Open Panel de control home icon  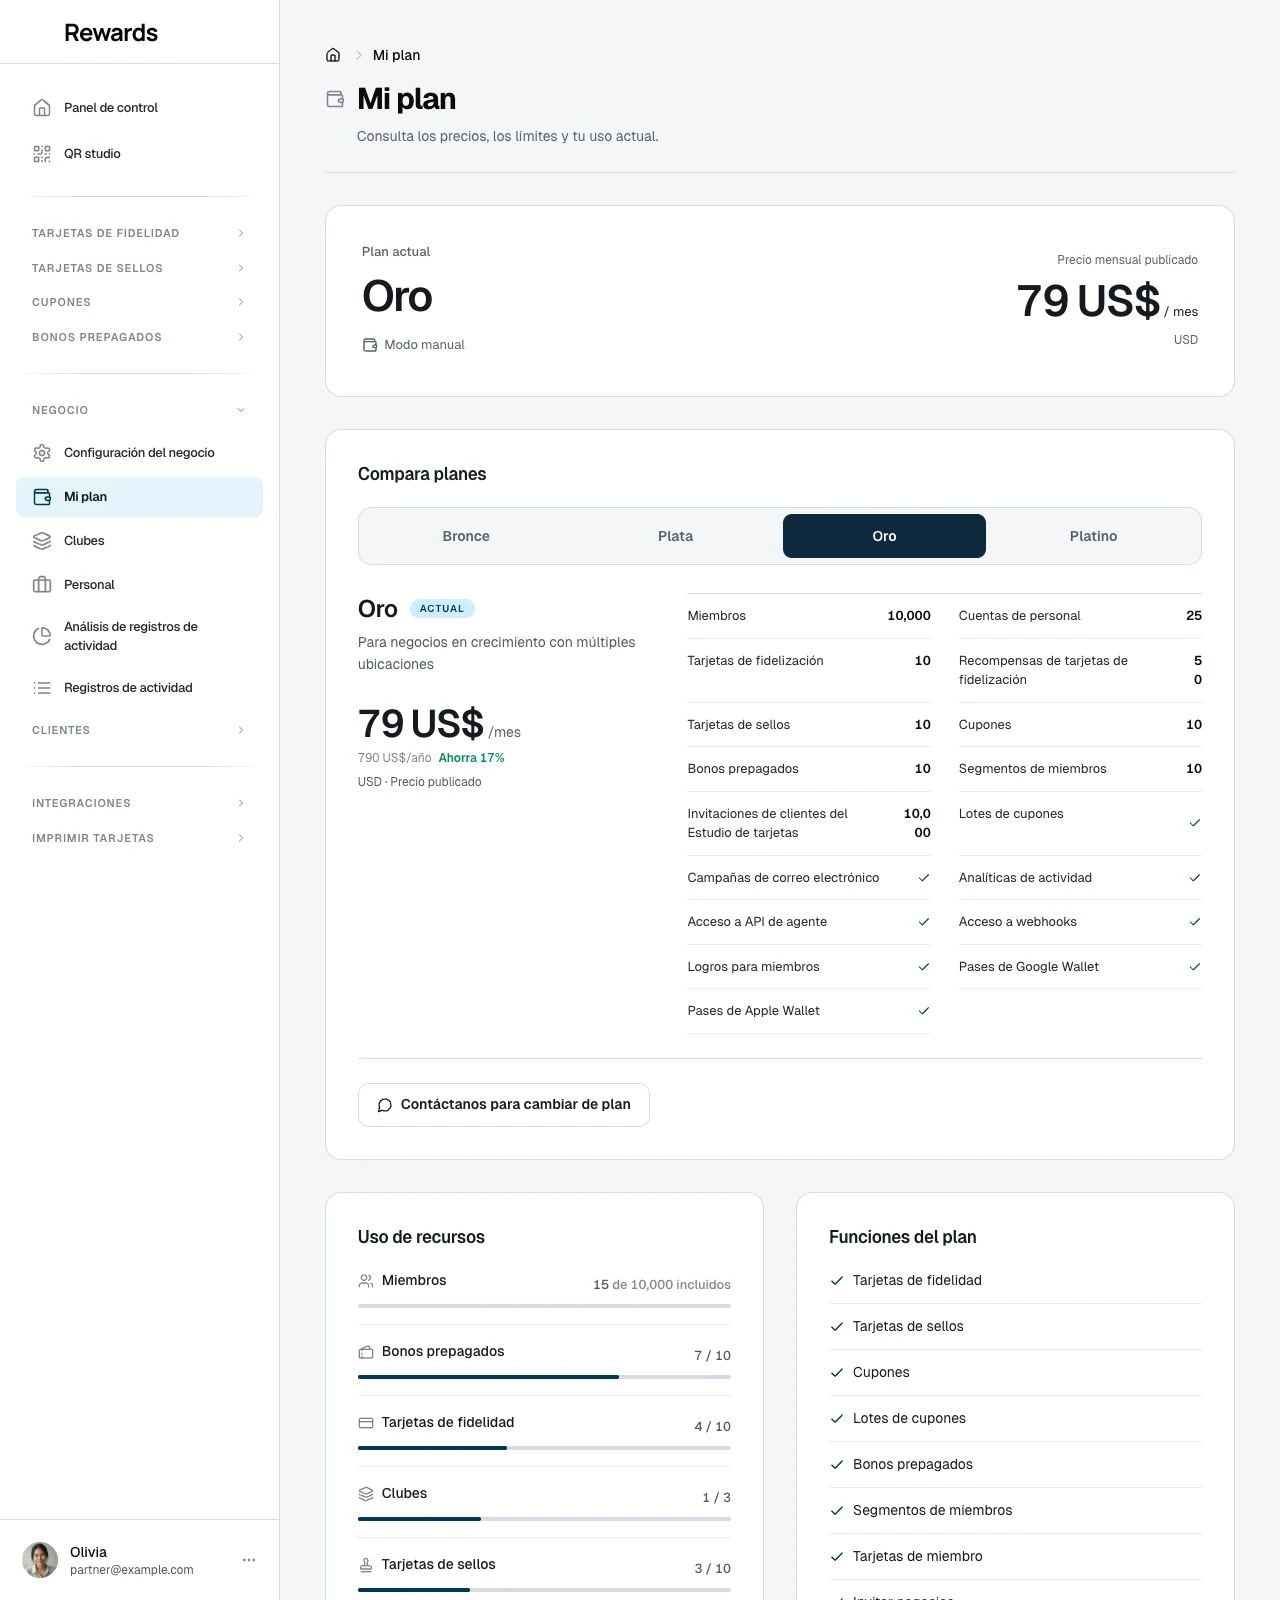42,108
